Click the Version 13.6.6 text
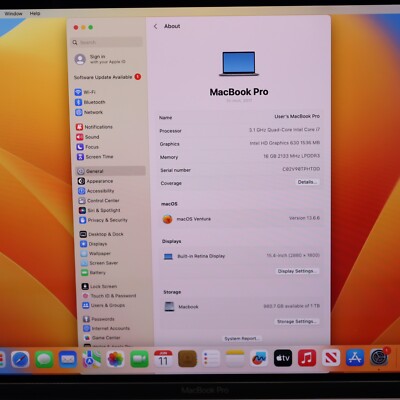 (304, 218)
